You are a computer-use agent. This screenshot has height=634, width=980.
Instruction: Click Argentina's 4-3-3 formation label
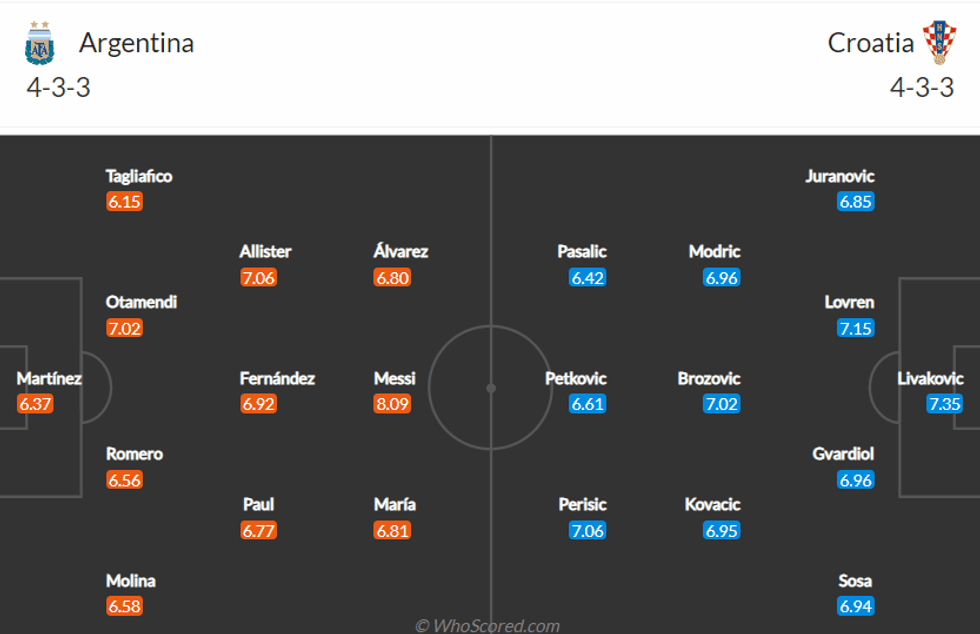click(58, 87)
